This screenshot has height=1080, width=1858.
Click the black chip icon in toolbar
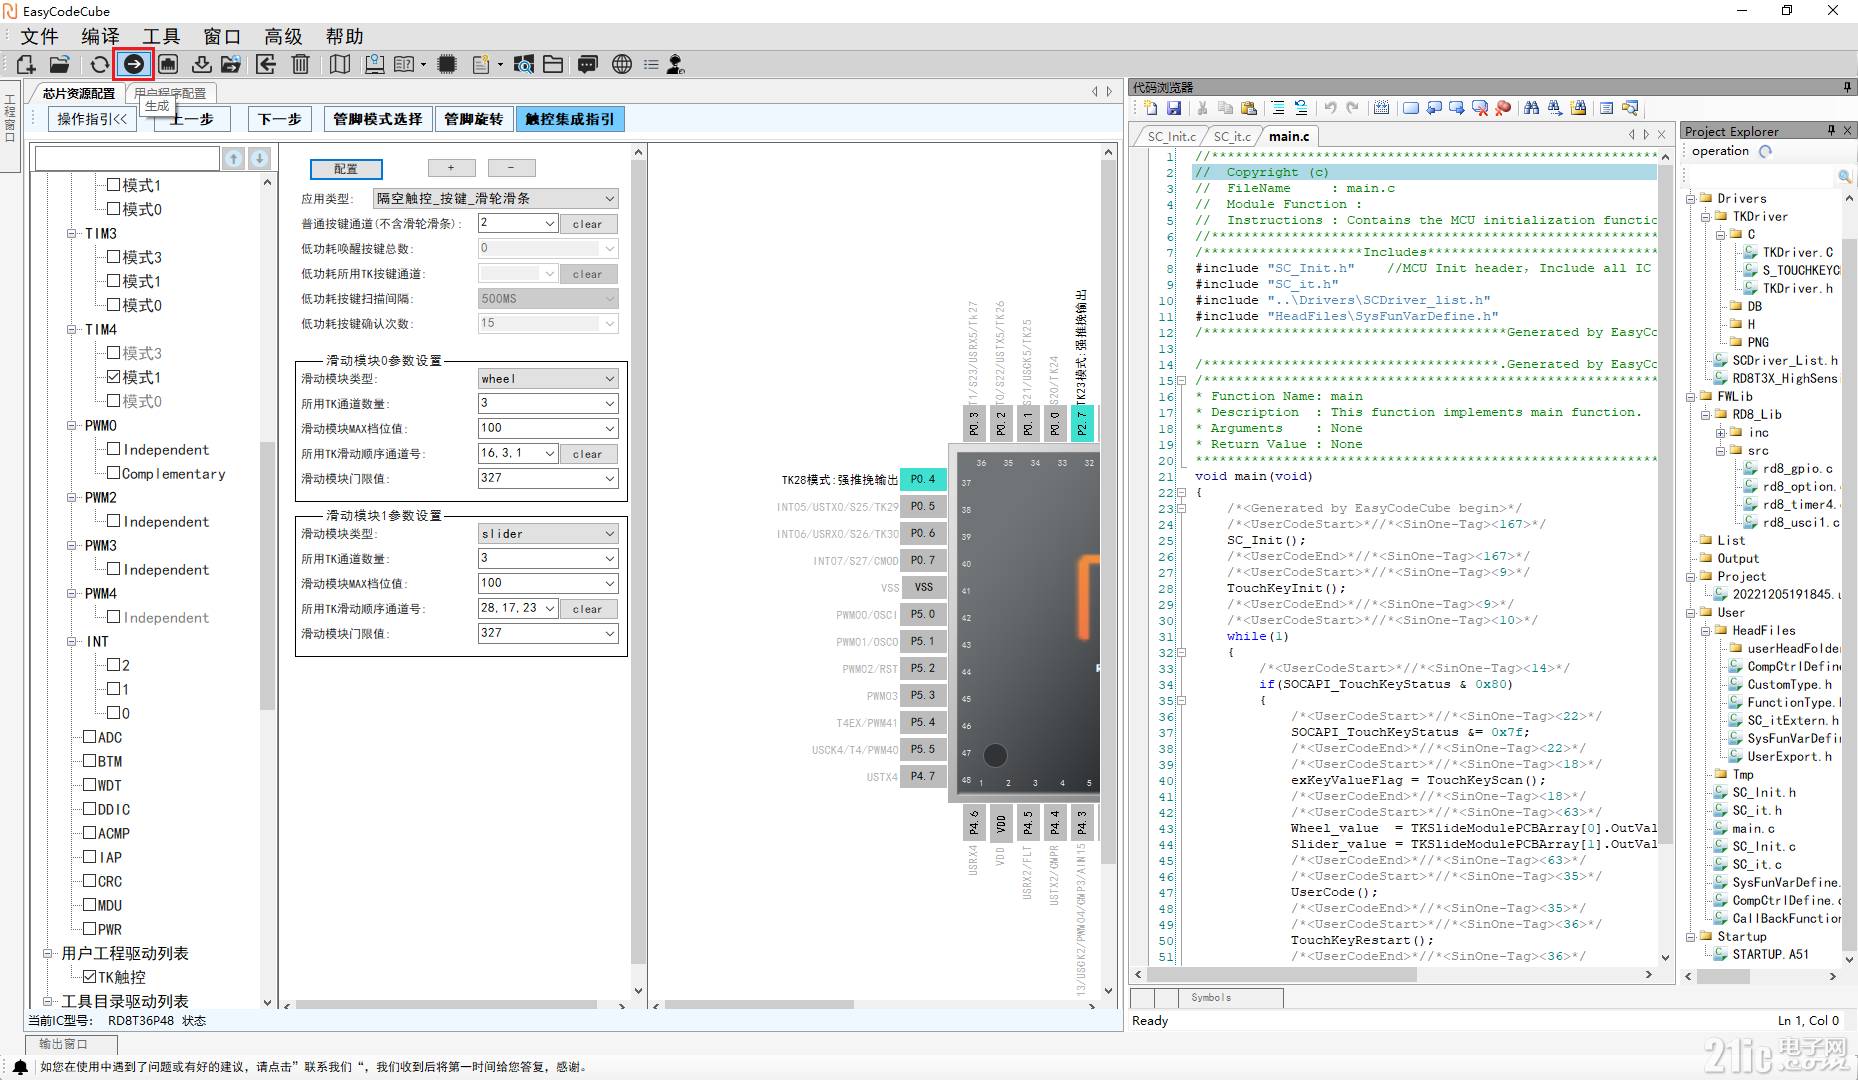pyautogui.click(x=447, y=65)
